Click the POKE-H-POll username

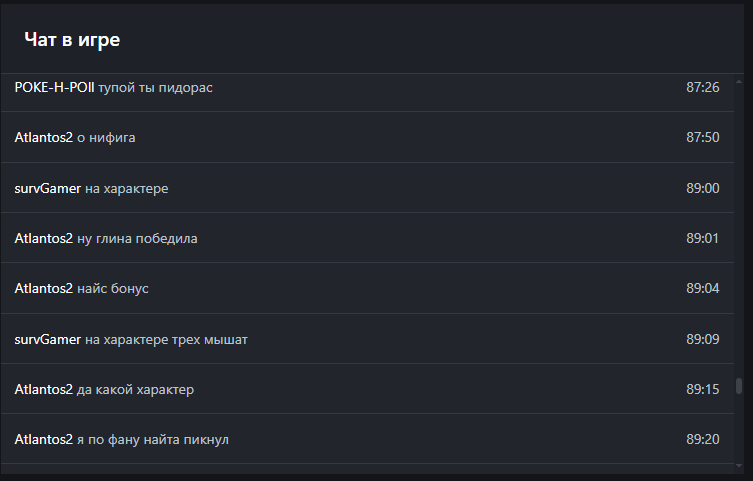point(54,88)
